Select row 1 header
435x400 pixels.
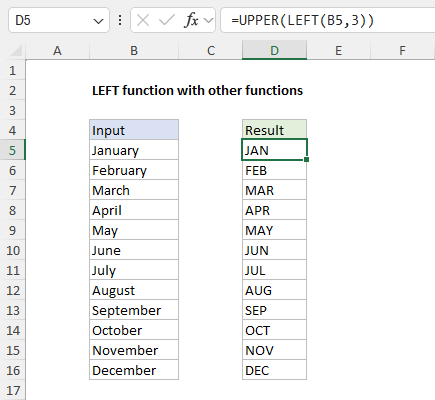[13, 70]
